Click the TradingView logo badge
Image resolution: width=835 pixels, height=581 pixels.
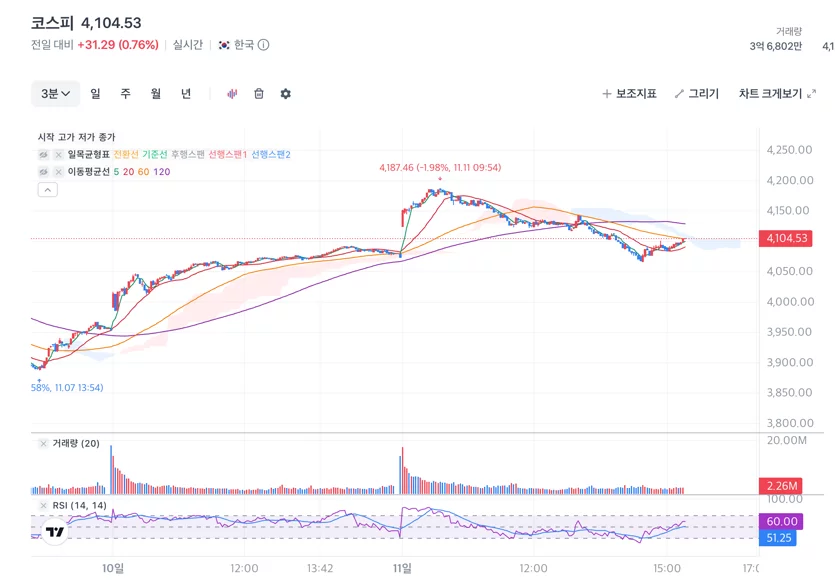pyautogui.click(x=54, y=531)
